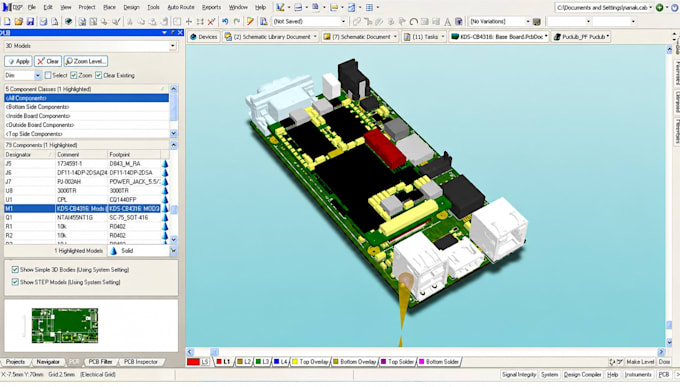Click the Zoom Level button
This screenshot has width=680, height=387.
coord(86,61)
